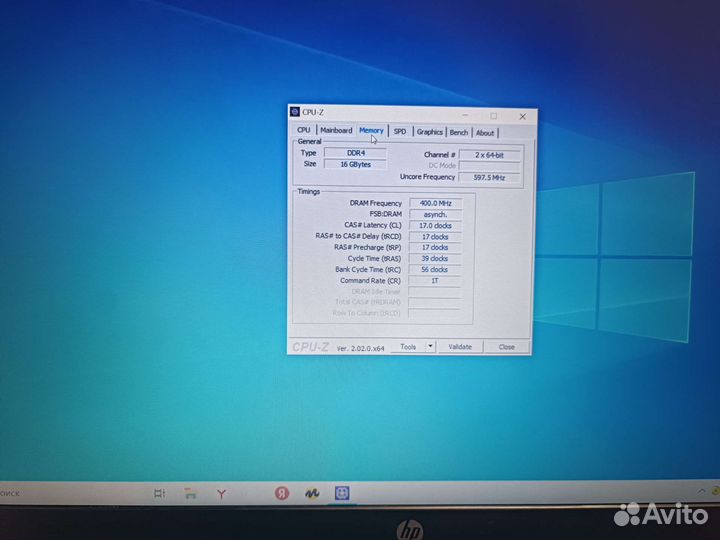The width and height of the screenshot is (720, 540).
Task: Click the Close button in CPU-Z
Action: click(507, 347)
